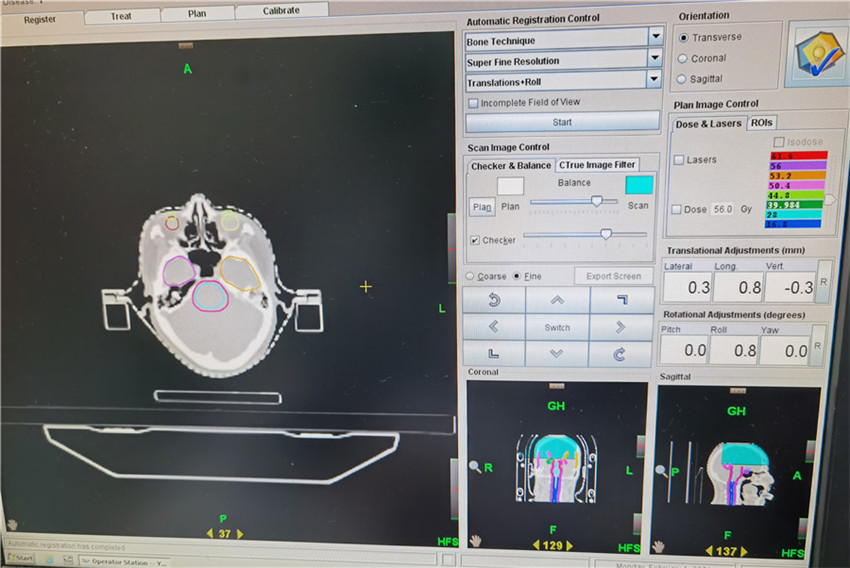Open the Windows Start button
Screen dimensions: 850x568
20,558
